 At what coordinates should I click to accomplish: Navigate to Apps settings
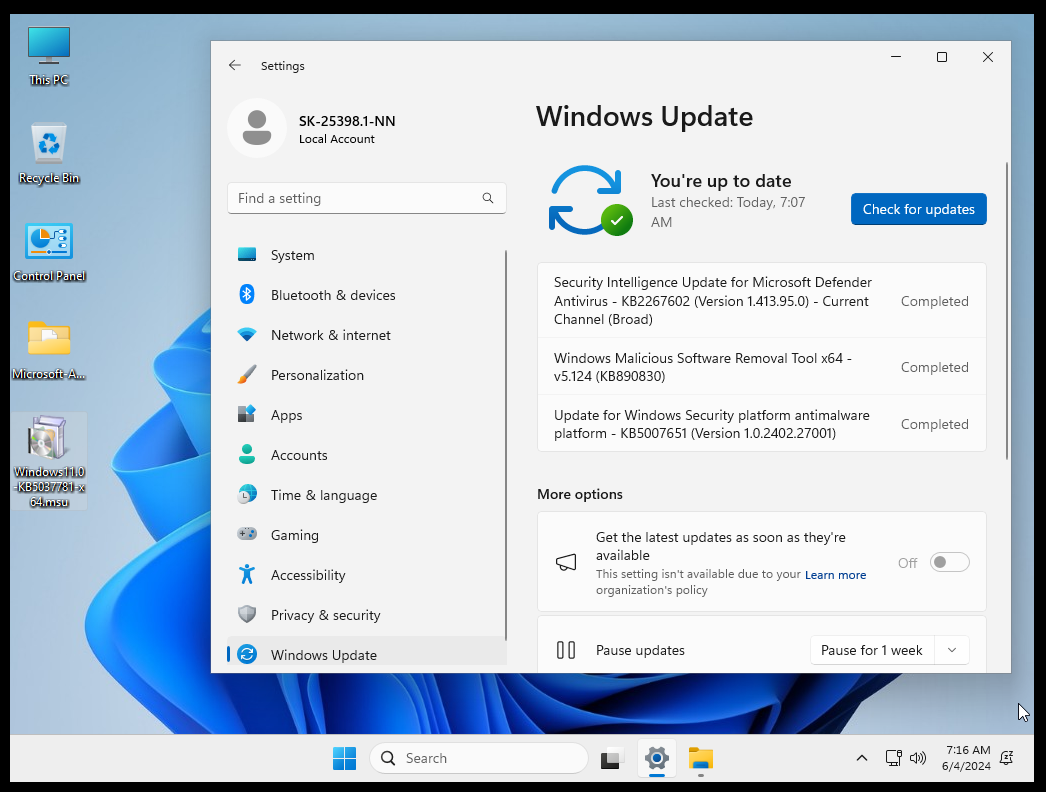tap(366, 415)
